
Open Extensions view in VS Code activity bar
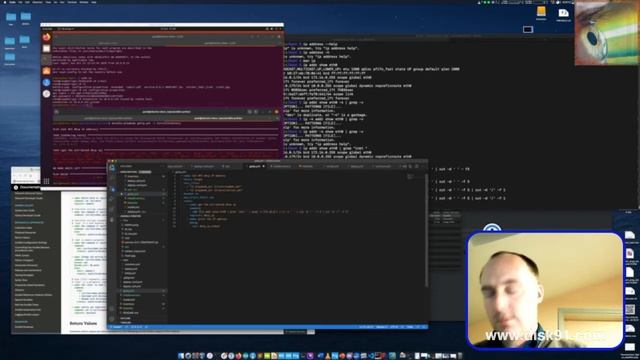(x=112, y=209)
